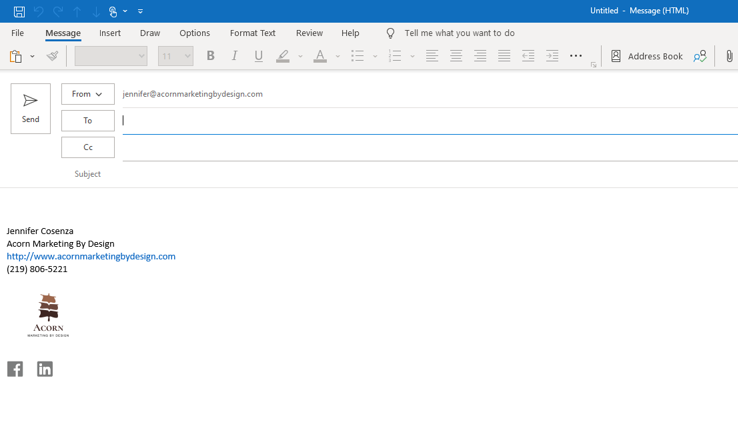Increase paragraph indent

[552, 56]
